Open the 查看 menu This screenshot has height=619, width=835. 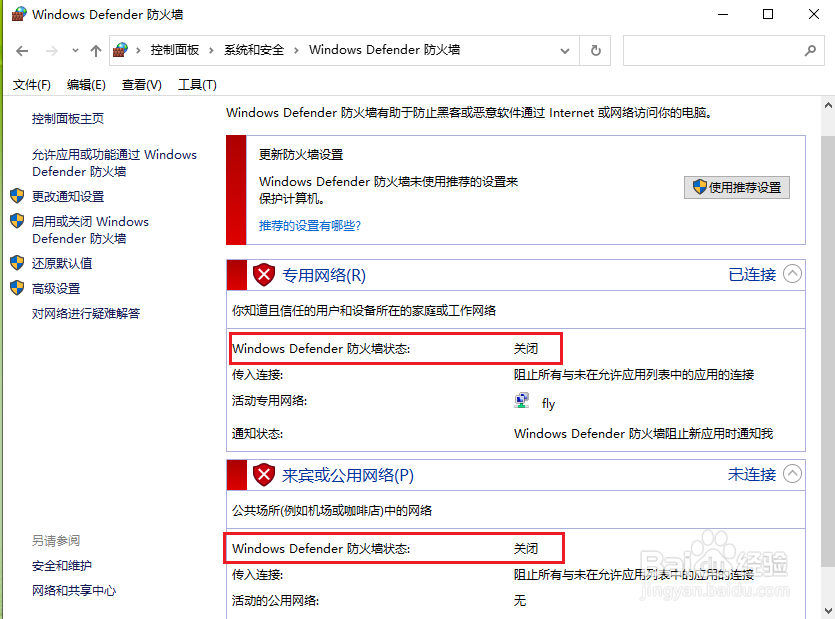[x=141, y=84]
